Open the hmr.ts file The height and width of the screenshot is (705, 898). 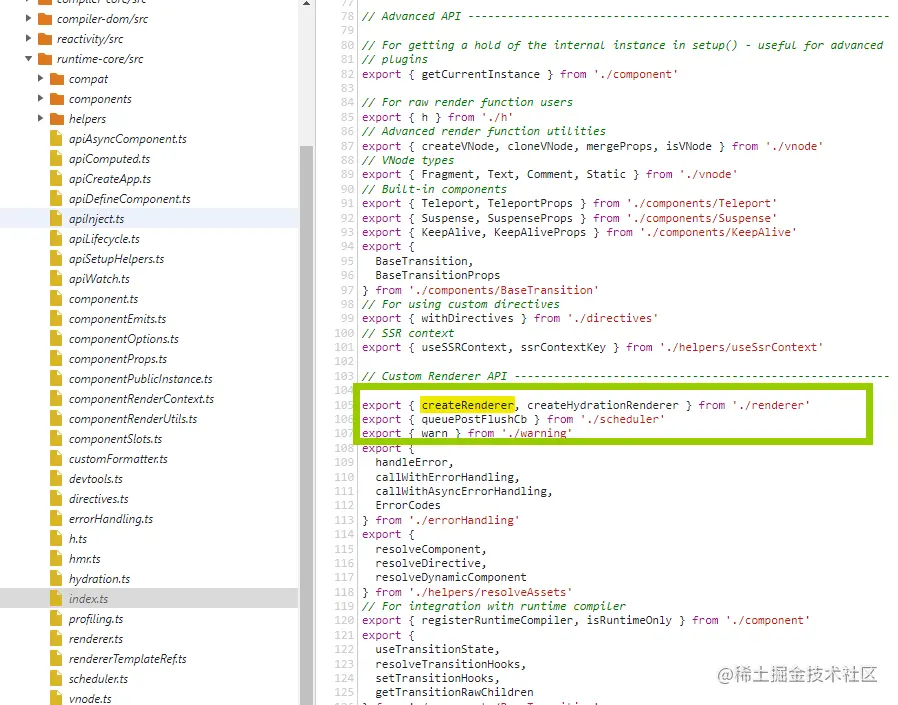(84, 559)
